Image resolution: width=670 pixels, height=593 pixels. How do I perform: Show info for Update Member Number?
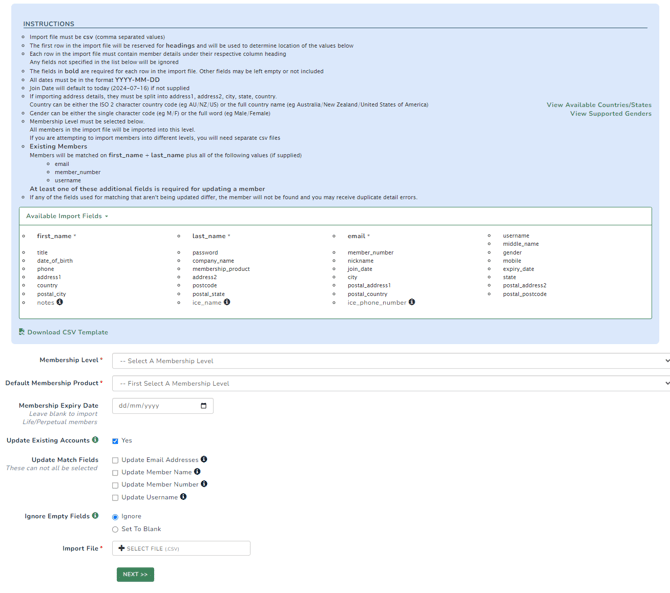pyautogui.click(x=204, y=484)
